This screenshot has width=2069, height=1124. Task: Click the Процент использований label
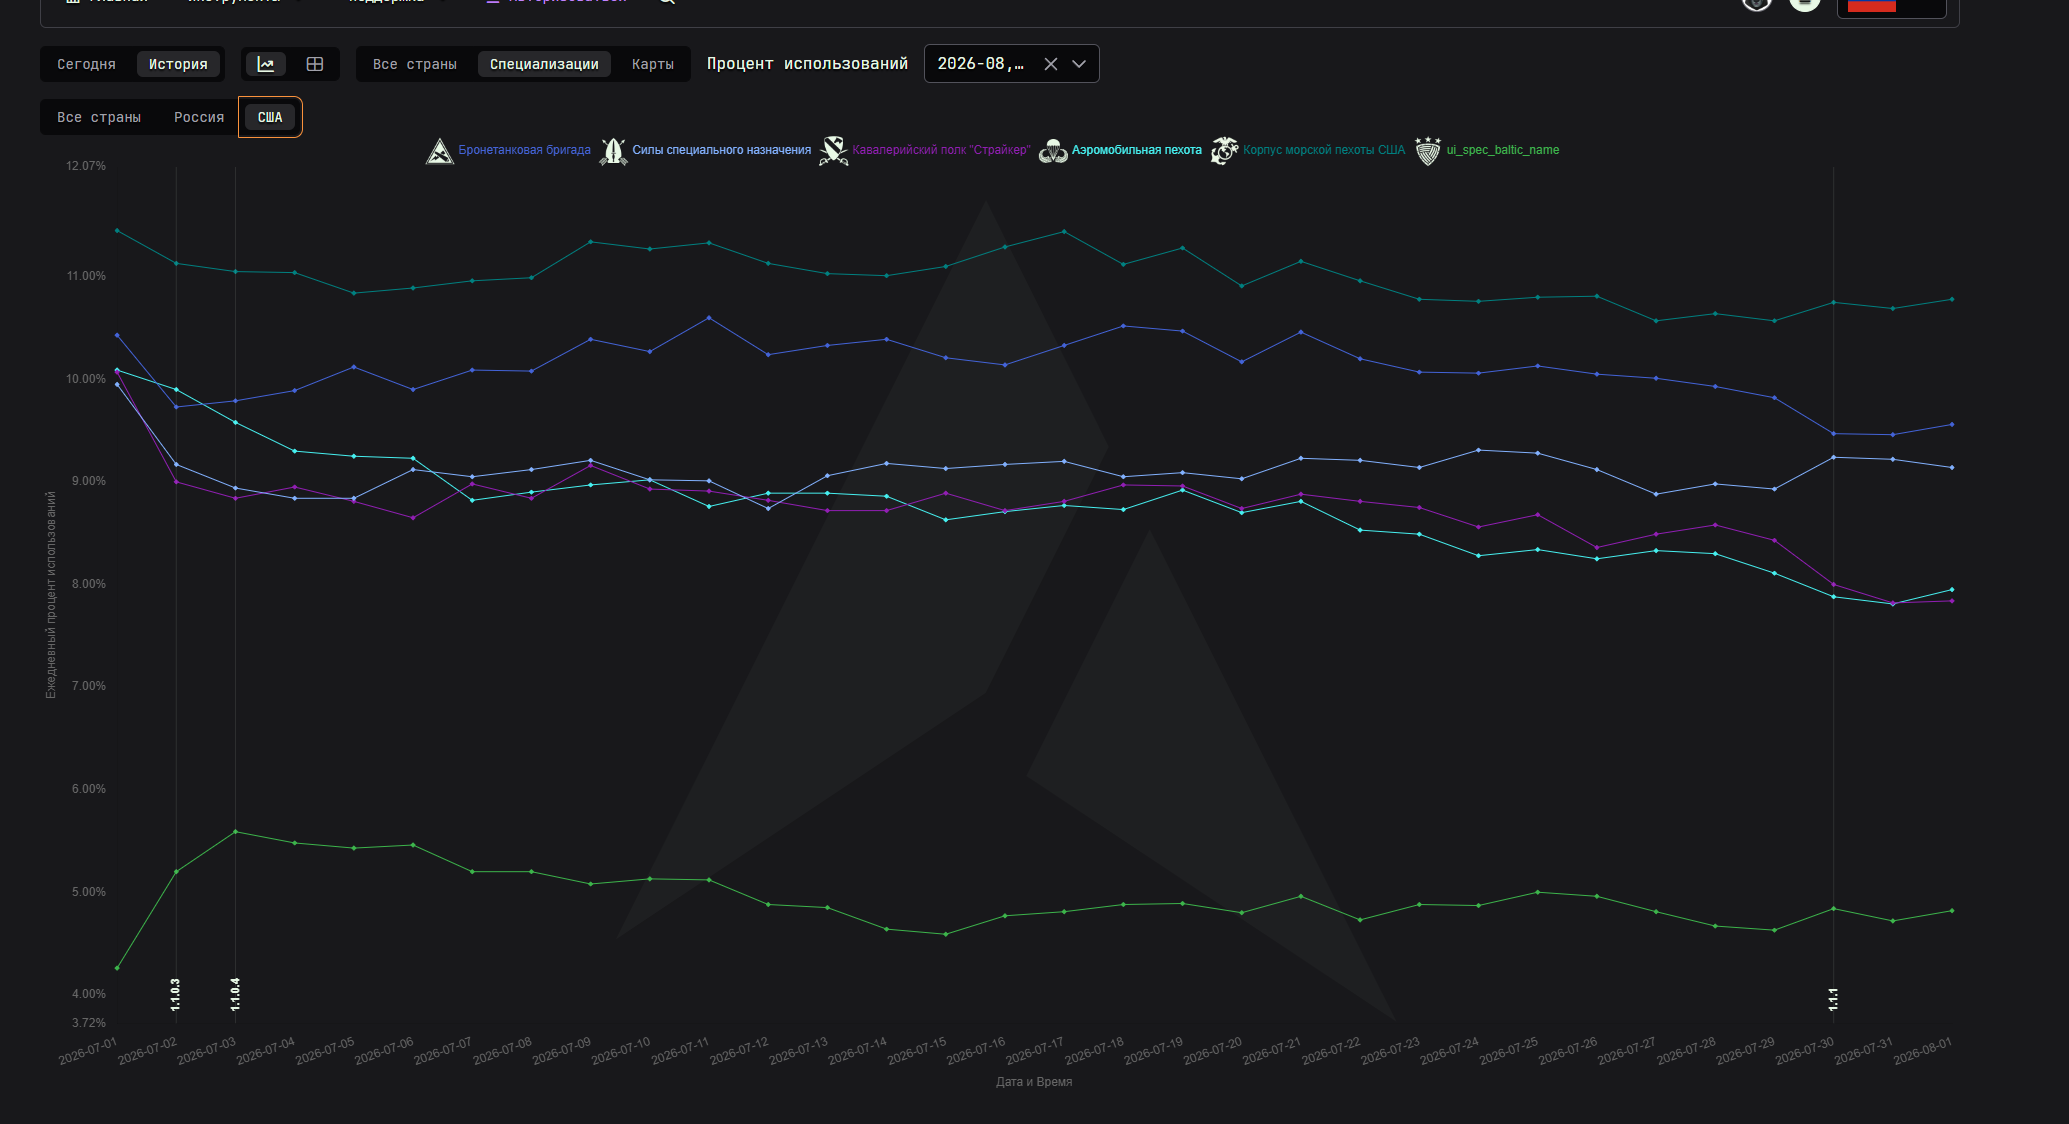pyautogui.click(x=807, y=64)
